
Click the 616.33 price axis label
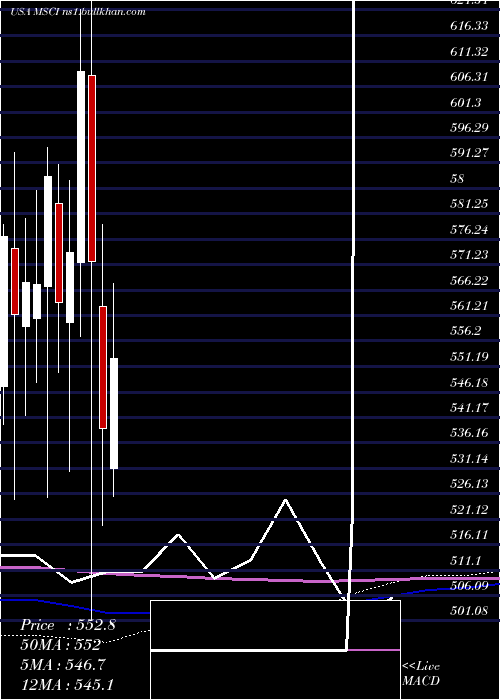469,26
